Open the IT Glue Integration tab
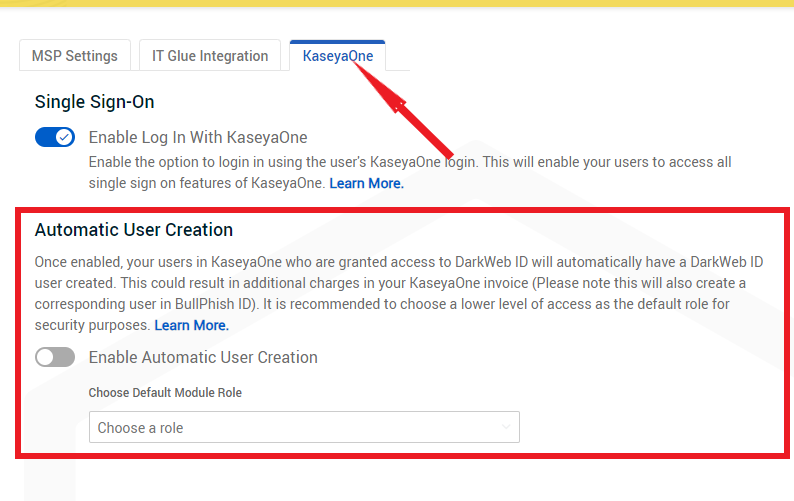This screenshot has width=794, height=501. [x=210, y=56]
